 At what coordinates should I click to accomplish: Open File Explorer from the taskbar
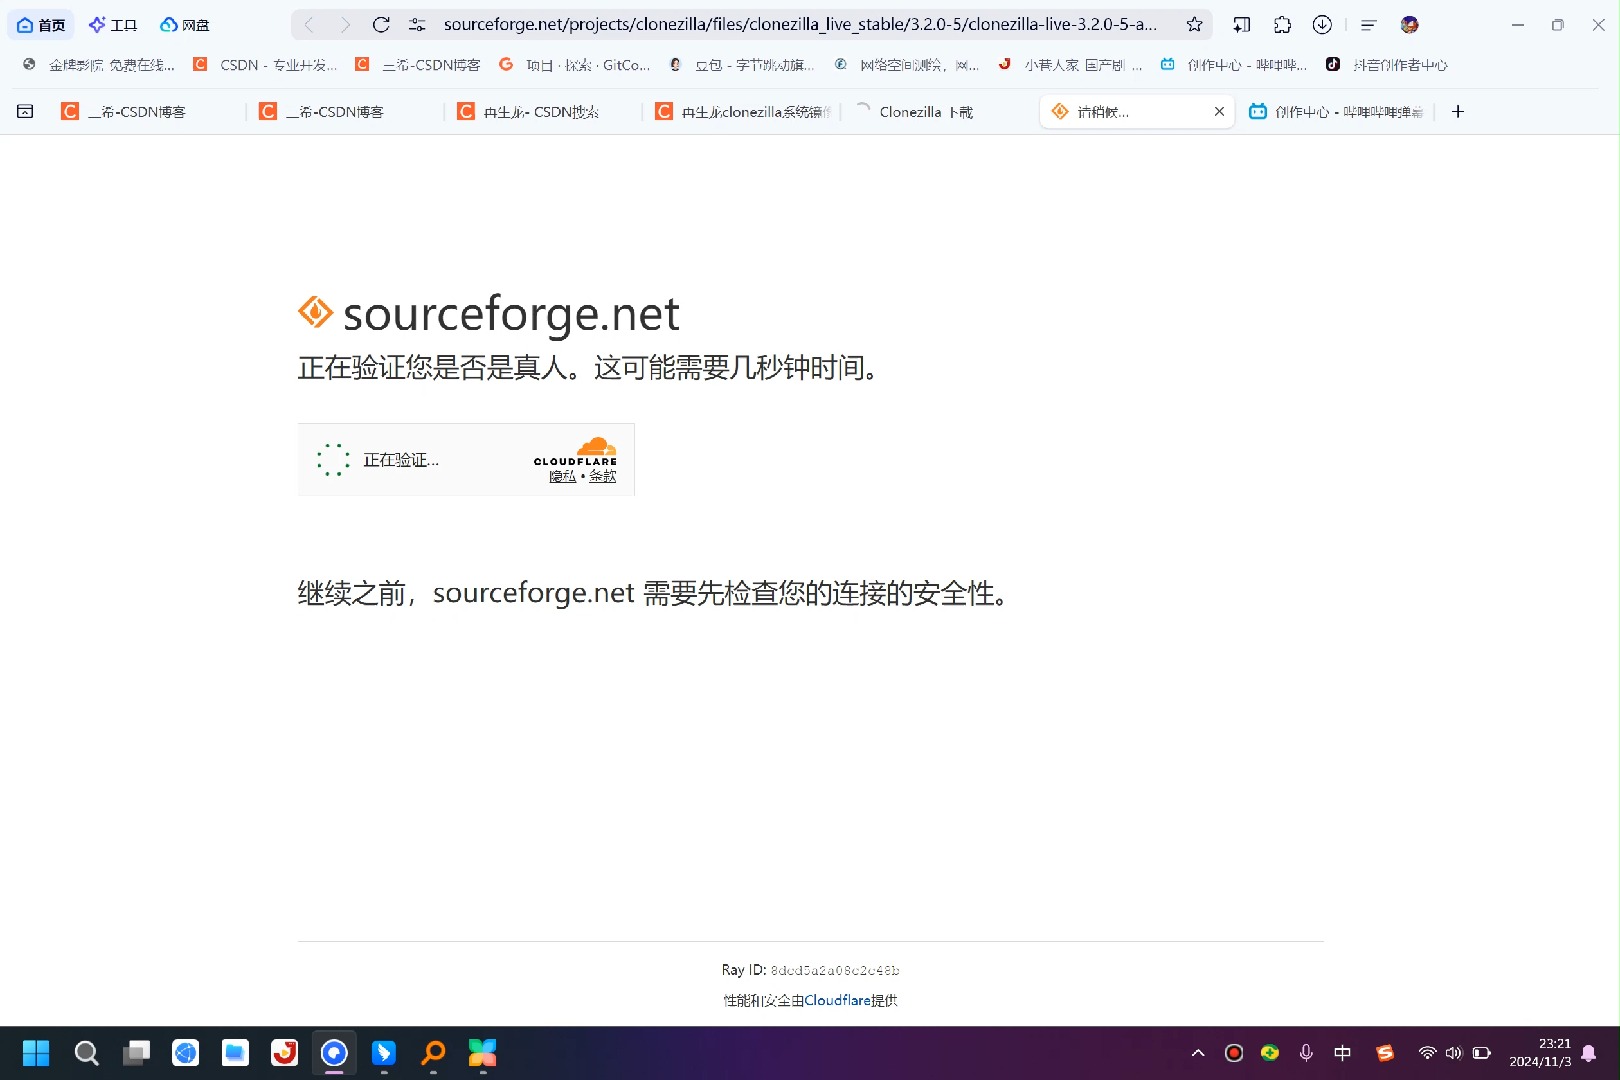235,1053
